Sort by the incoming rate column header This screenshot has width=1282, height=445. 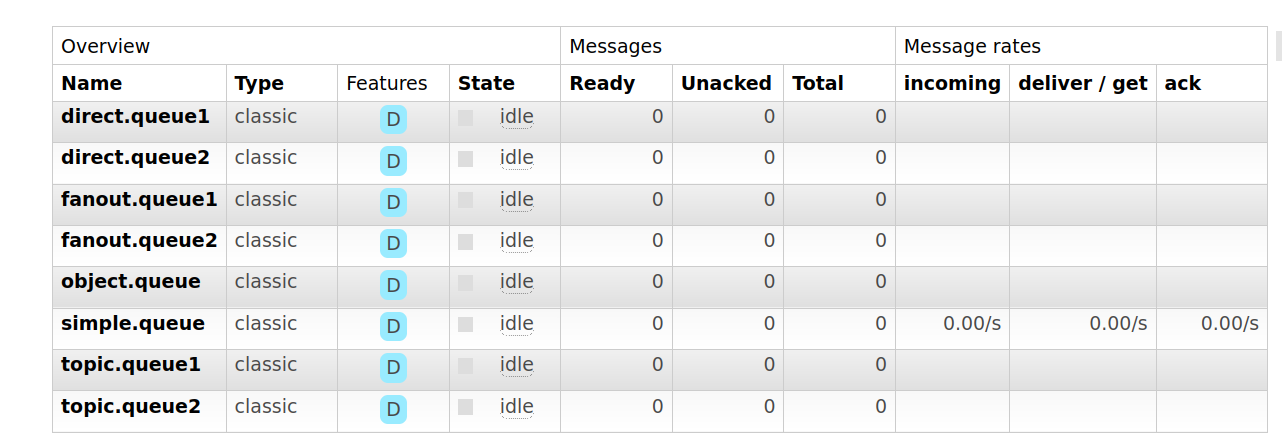pos(952,83)
